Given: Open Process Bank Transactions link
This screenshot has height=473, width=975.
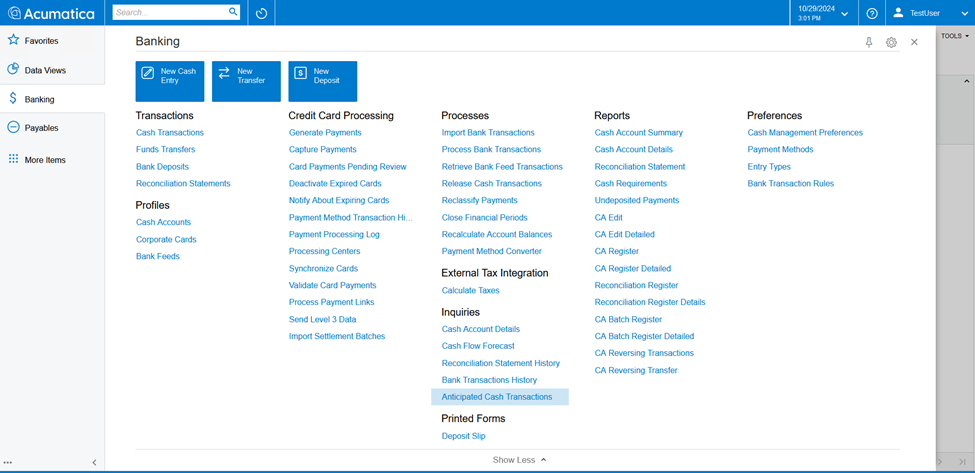Looking at the screenshot, I should pos(491,149).
